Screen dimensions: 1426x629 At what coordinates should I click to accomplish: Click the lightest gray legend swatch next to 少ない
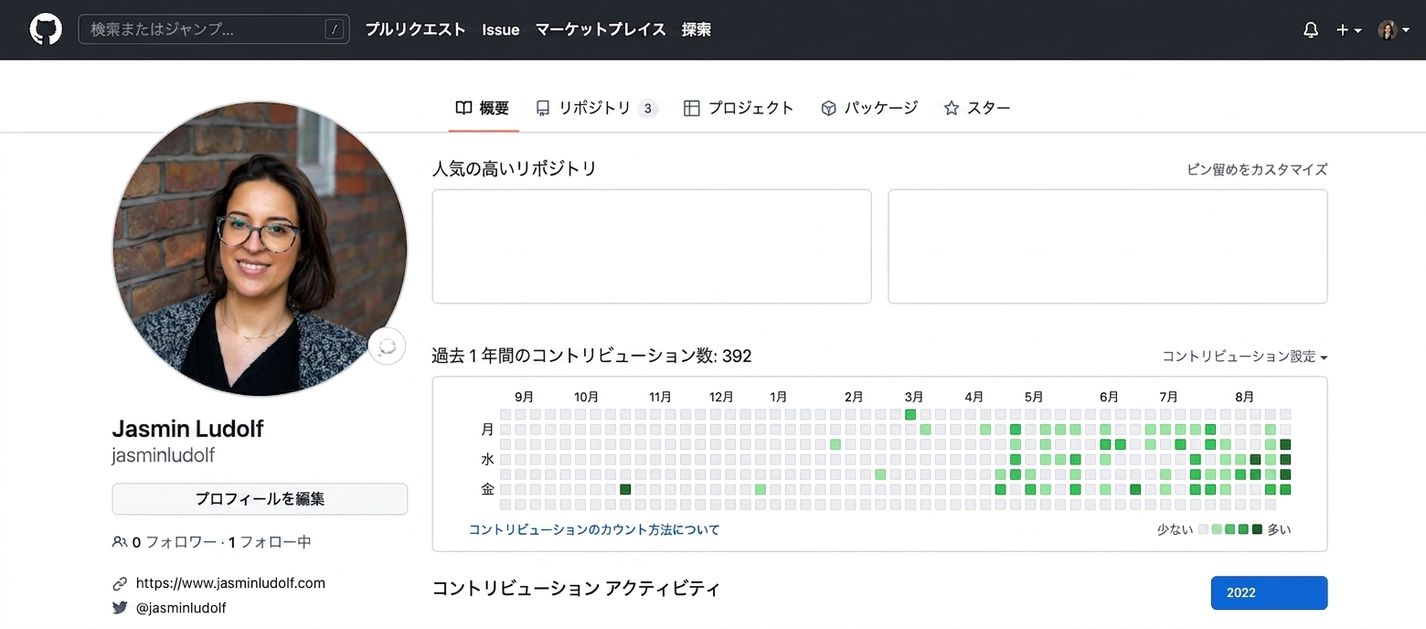[1203, 530]
